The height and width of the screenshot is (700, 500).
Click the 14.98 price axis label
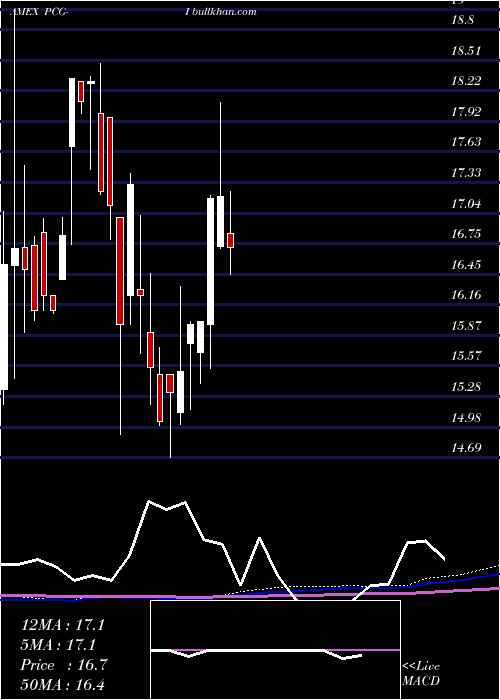coord(466,417)
